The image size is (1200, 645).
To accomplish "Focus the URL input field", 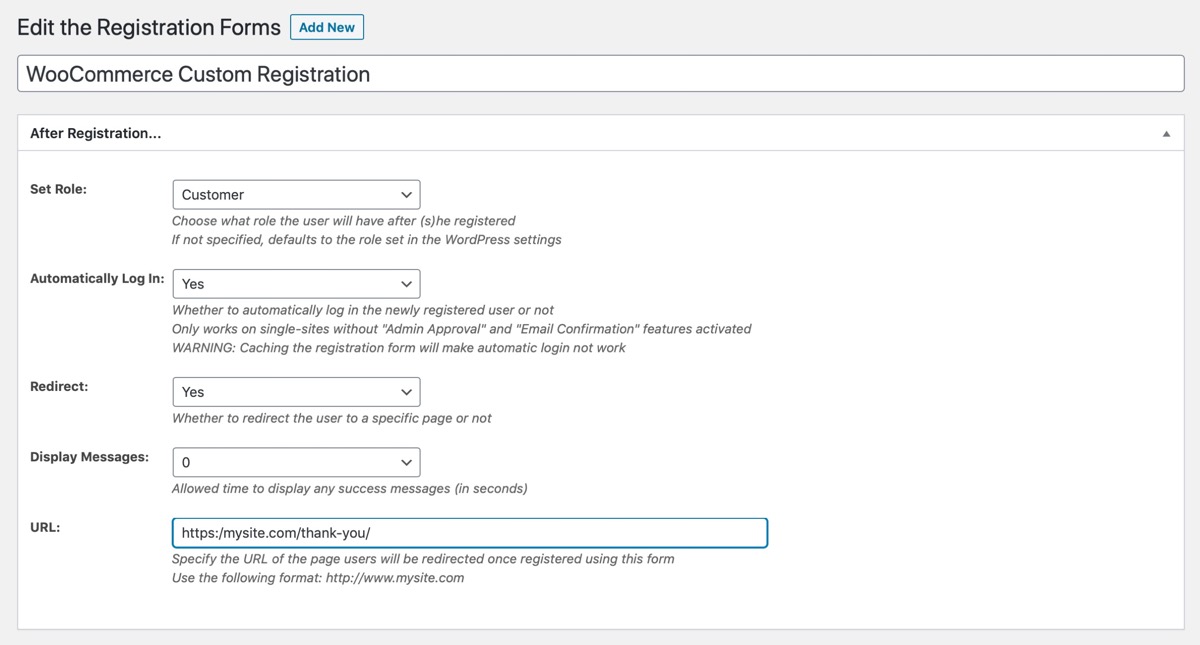I will (x=470, y=533).
